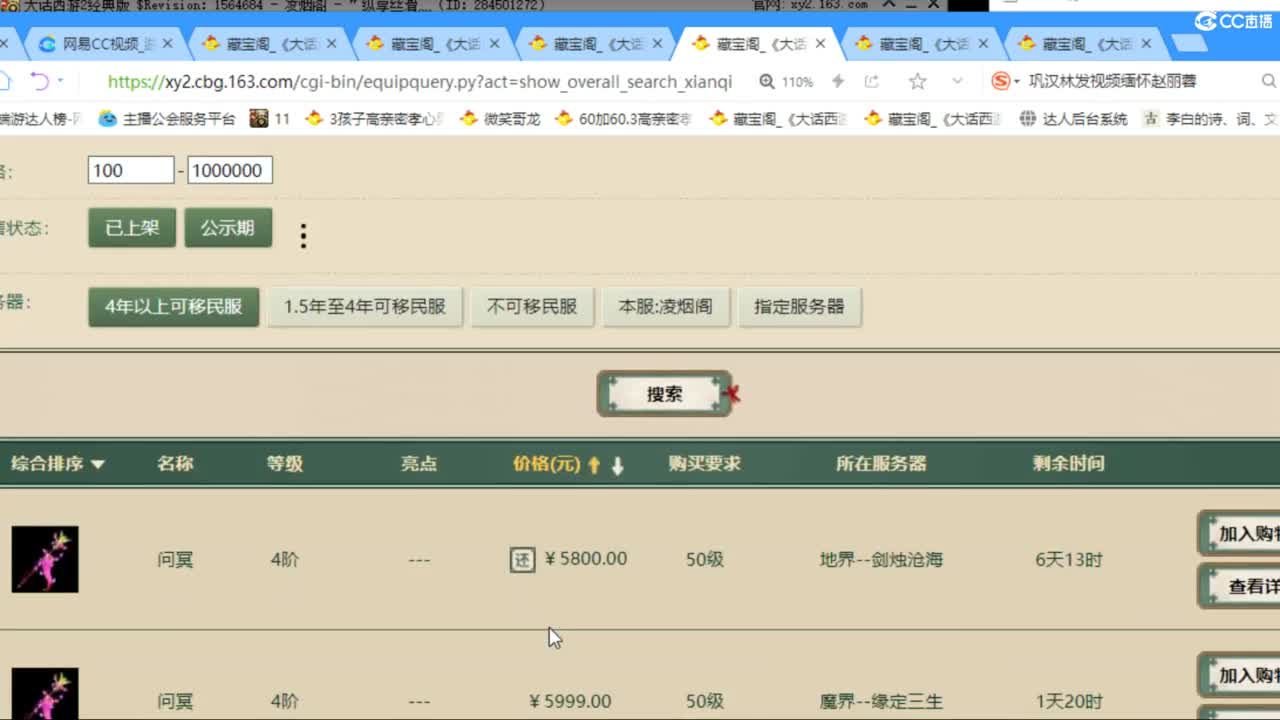
Task: Click the server name 魔界--缘定三生
Action: coord(881,702)
